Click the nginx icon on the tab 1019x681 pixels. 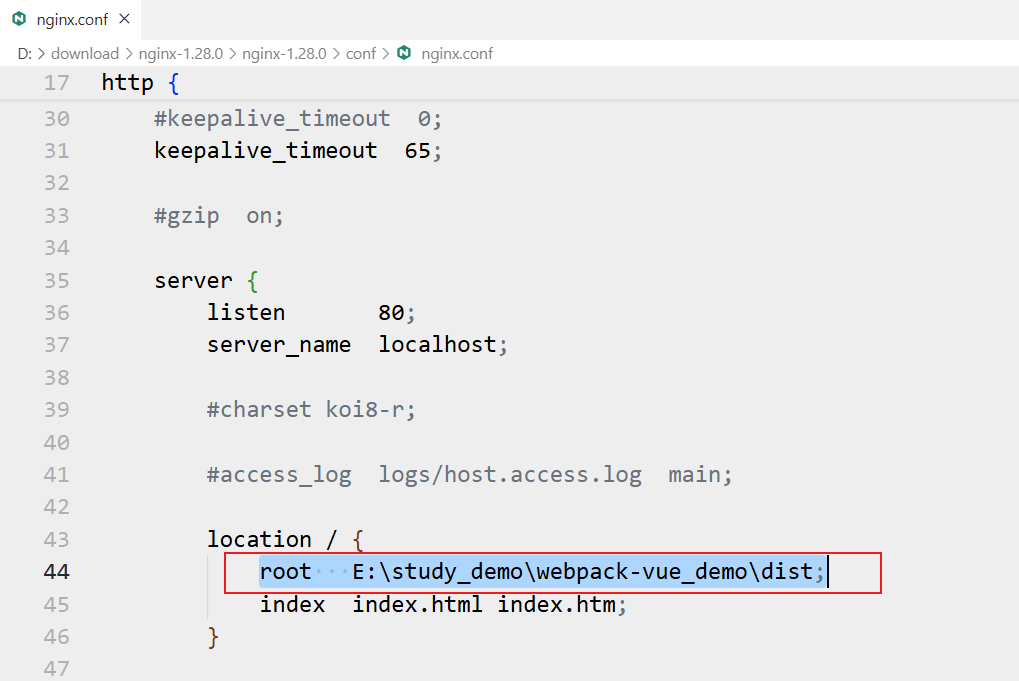click(x=19, y=19)
